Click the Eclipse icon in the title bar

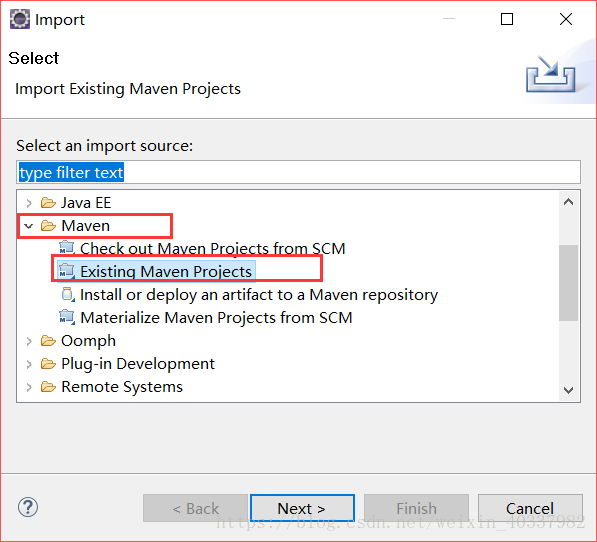19,19
